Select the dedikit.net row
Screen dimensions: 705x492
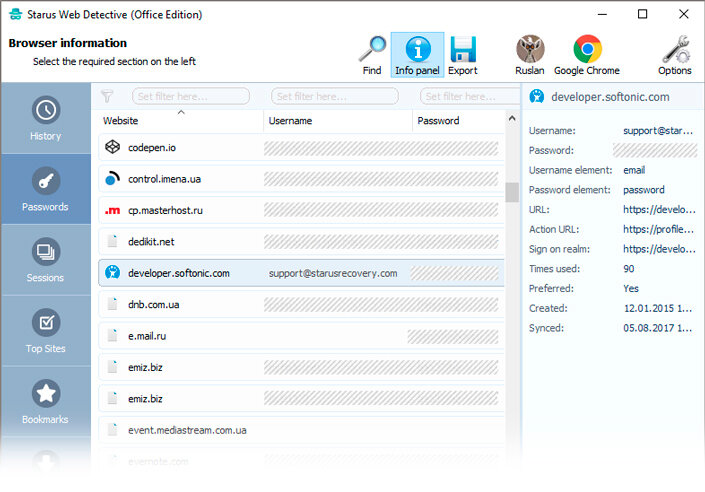[x=301, y=242]
